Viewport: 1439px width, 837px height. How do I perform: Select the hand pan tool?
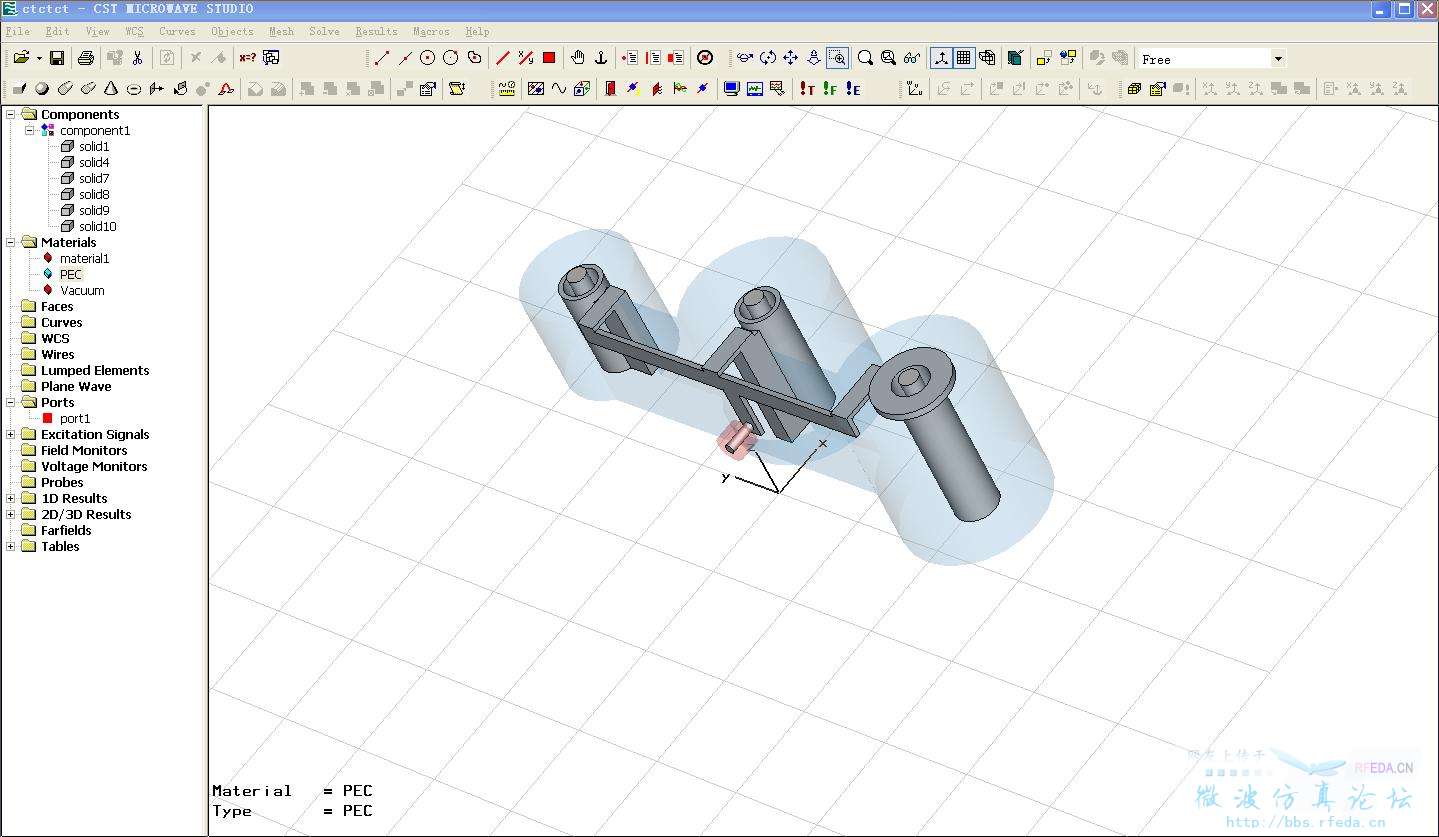[x=578, y=58]
